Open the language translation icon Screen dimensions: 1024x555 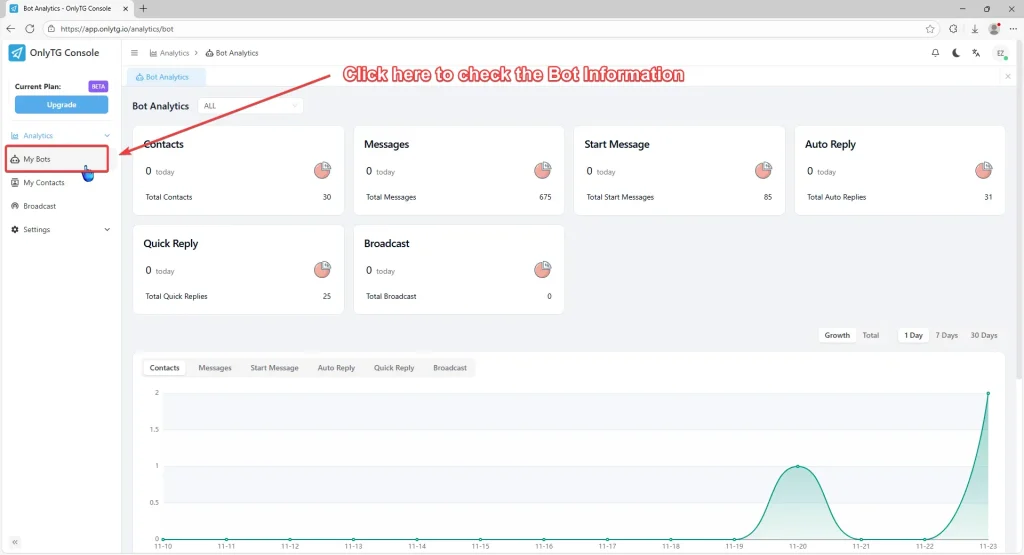976,53
